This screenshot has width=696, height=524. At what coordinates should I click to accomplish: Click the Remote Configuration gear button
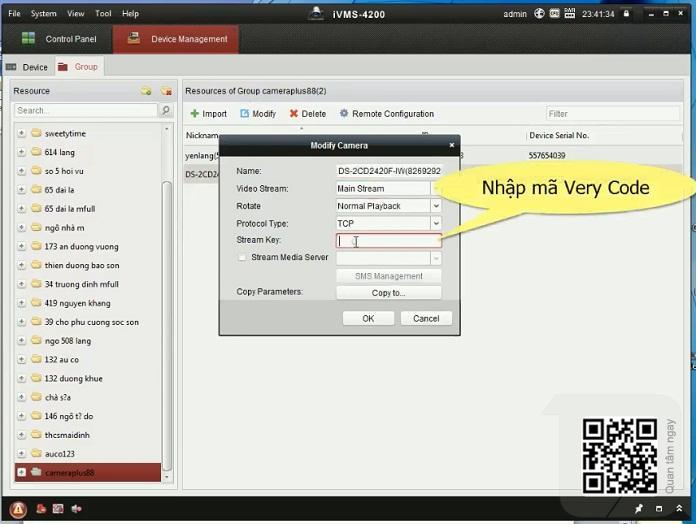[x=386, y=114]
